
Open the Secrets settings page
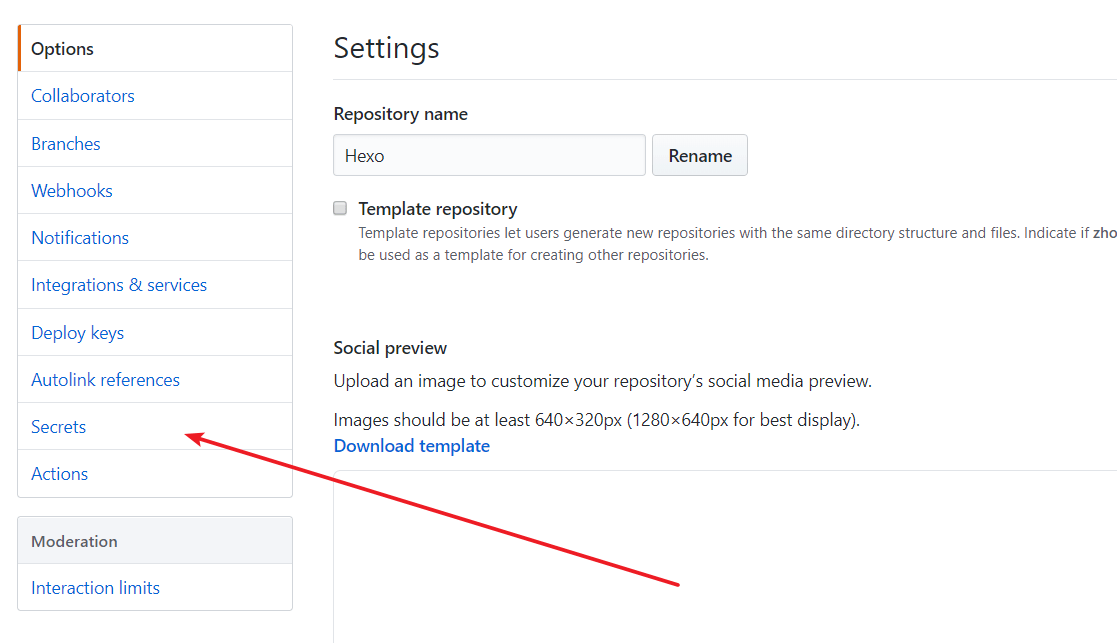[x=59, y=427]
